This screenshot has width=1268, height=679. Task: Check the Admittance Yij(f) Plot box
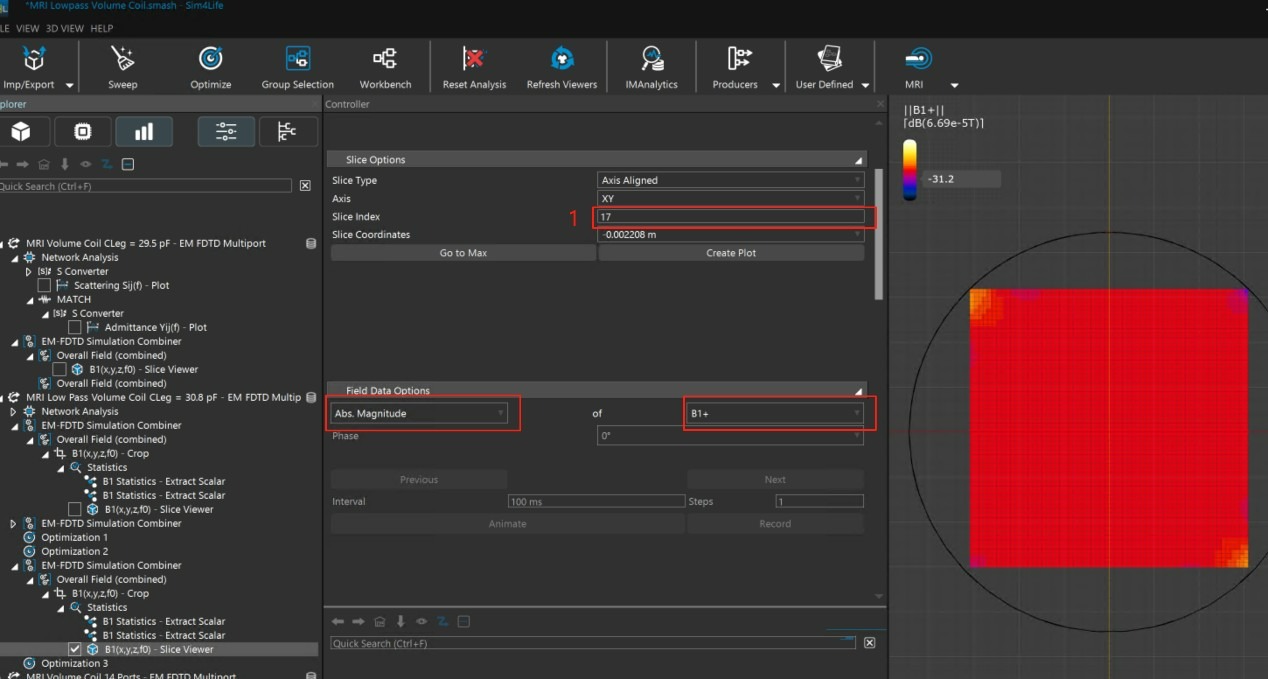pyautogui.click(x=74, y=327)
